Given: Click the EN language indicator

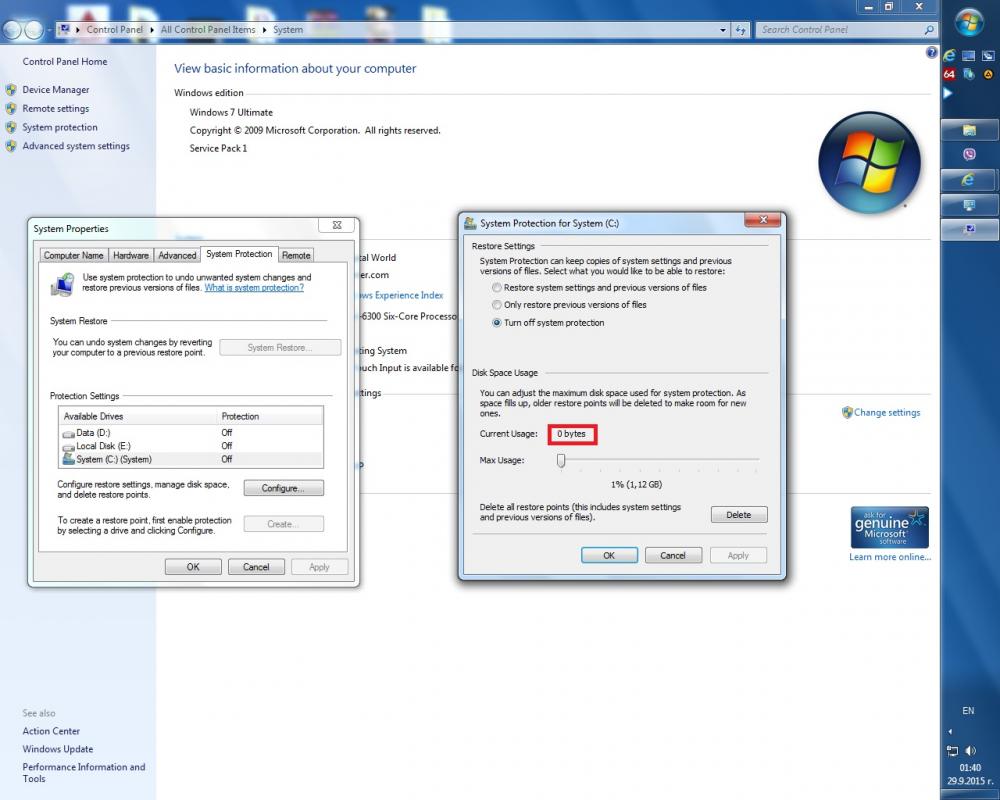Looking at the screenshot, I should [968, 711].
